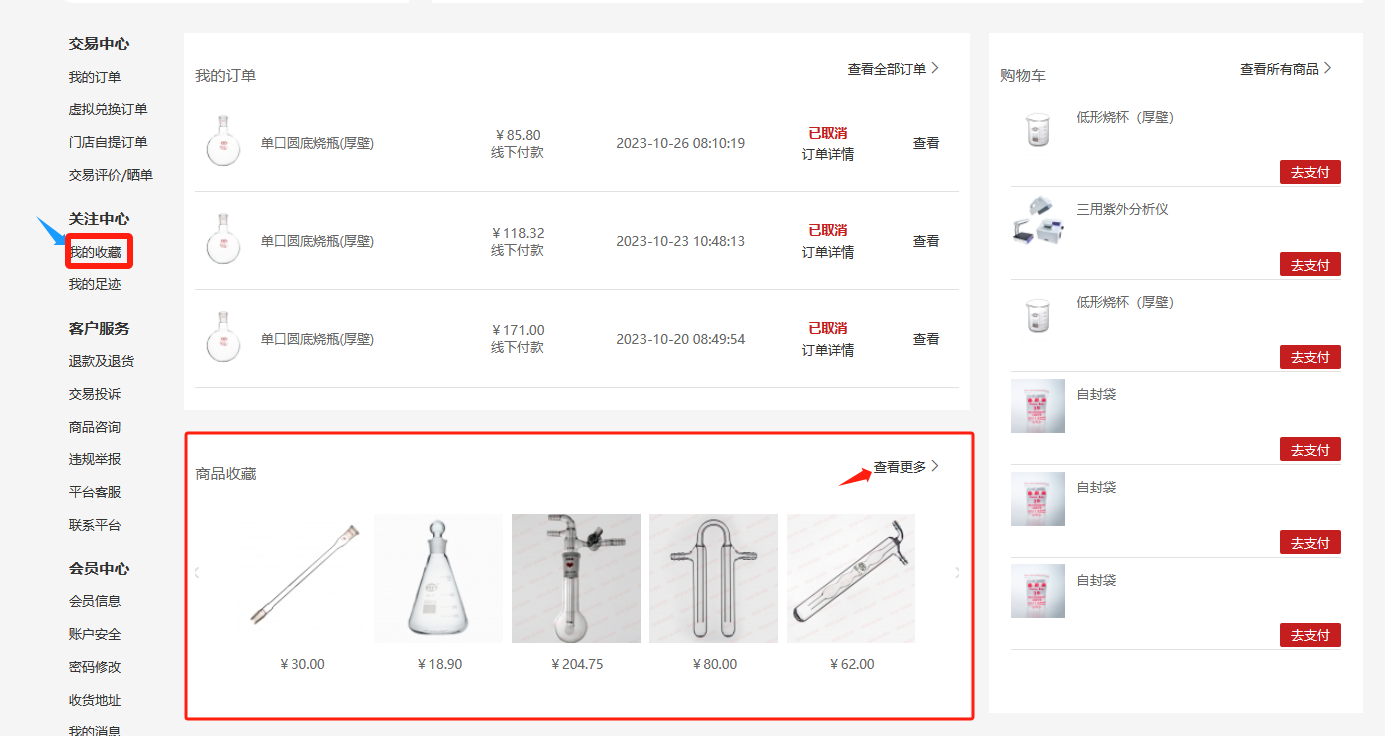This screenshot has width=1385, height=736.
Task: Click 去支付 for 三用紫外分析仪
Action: click(1310, 265)
